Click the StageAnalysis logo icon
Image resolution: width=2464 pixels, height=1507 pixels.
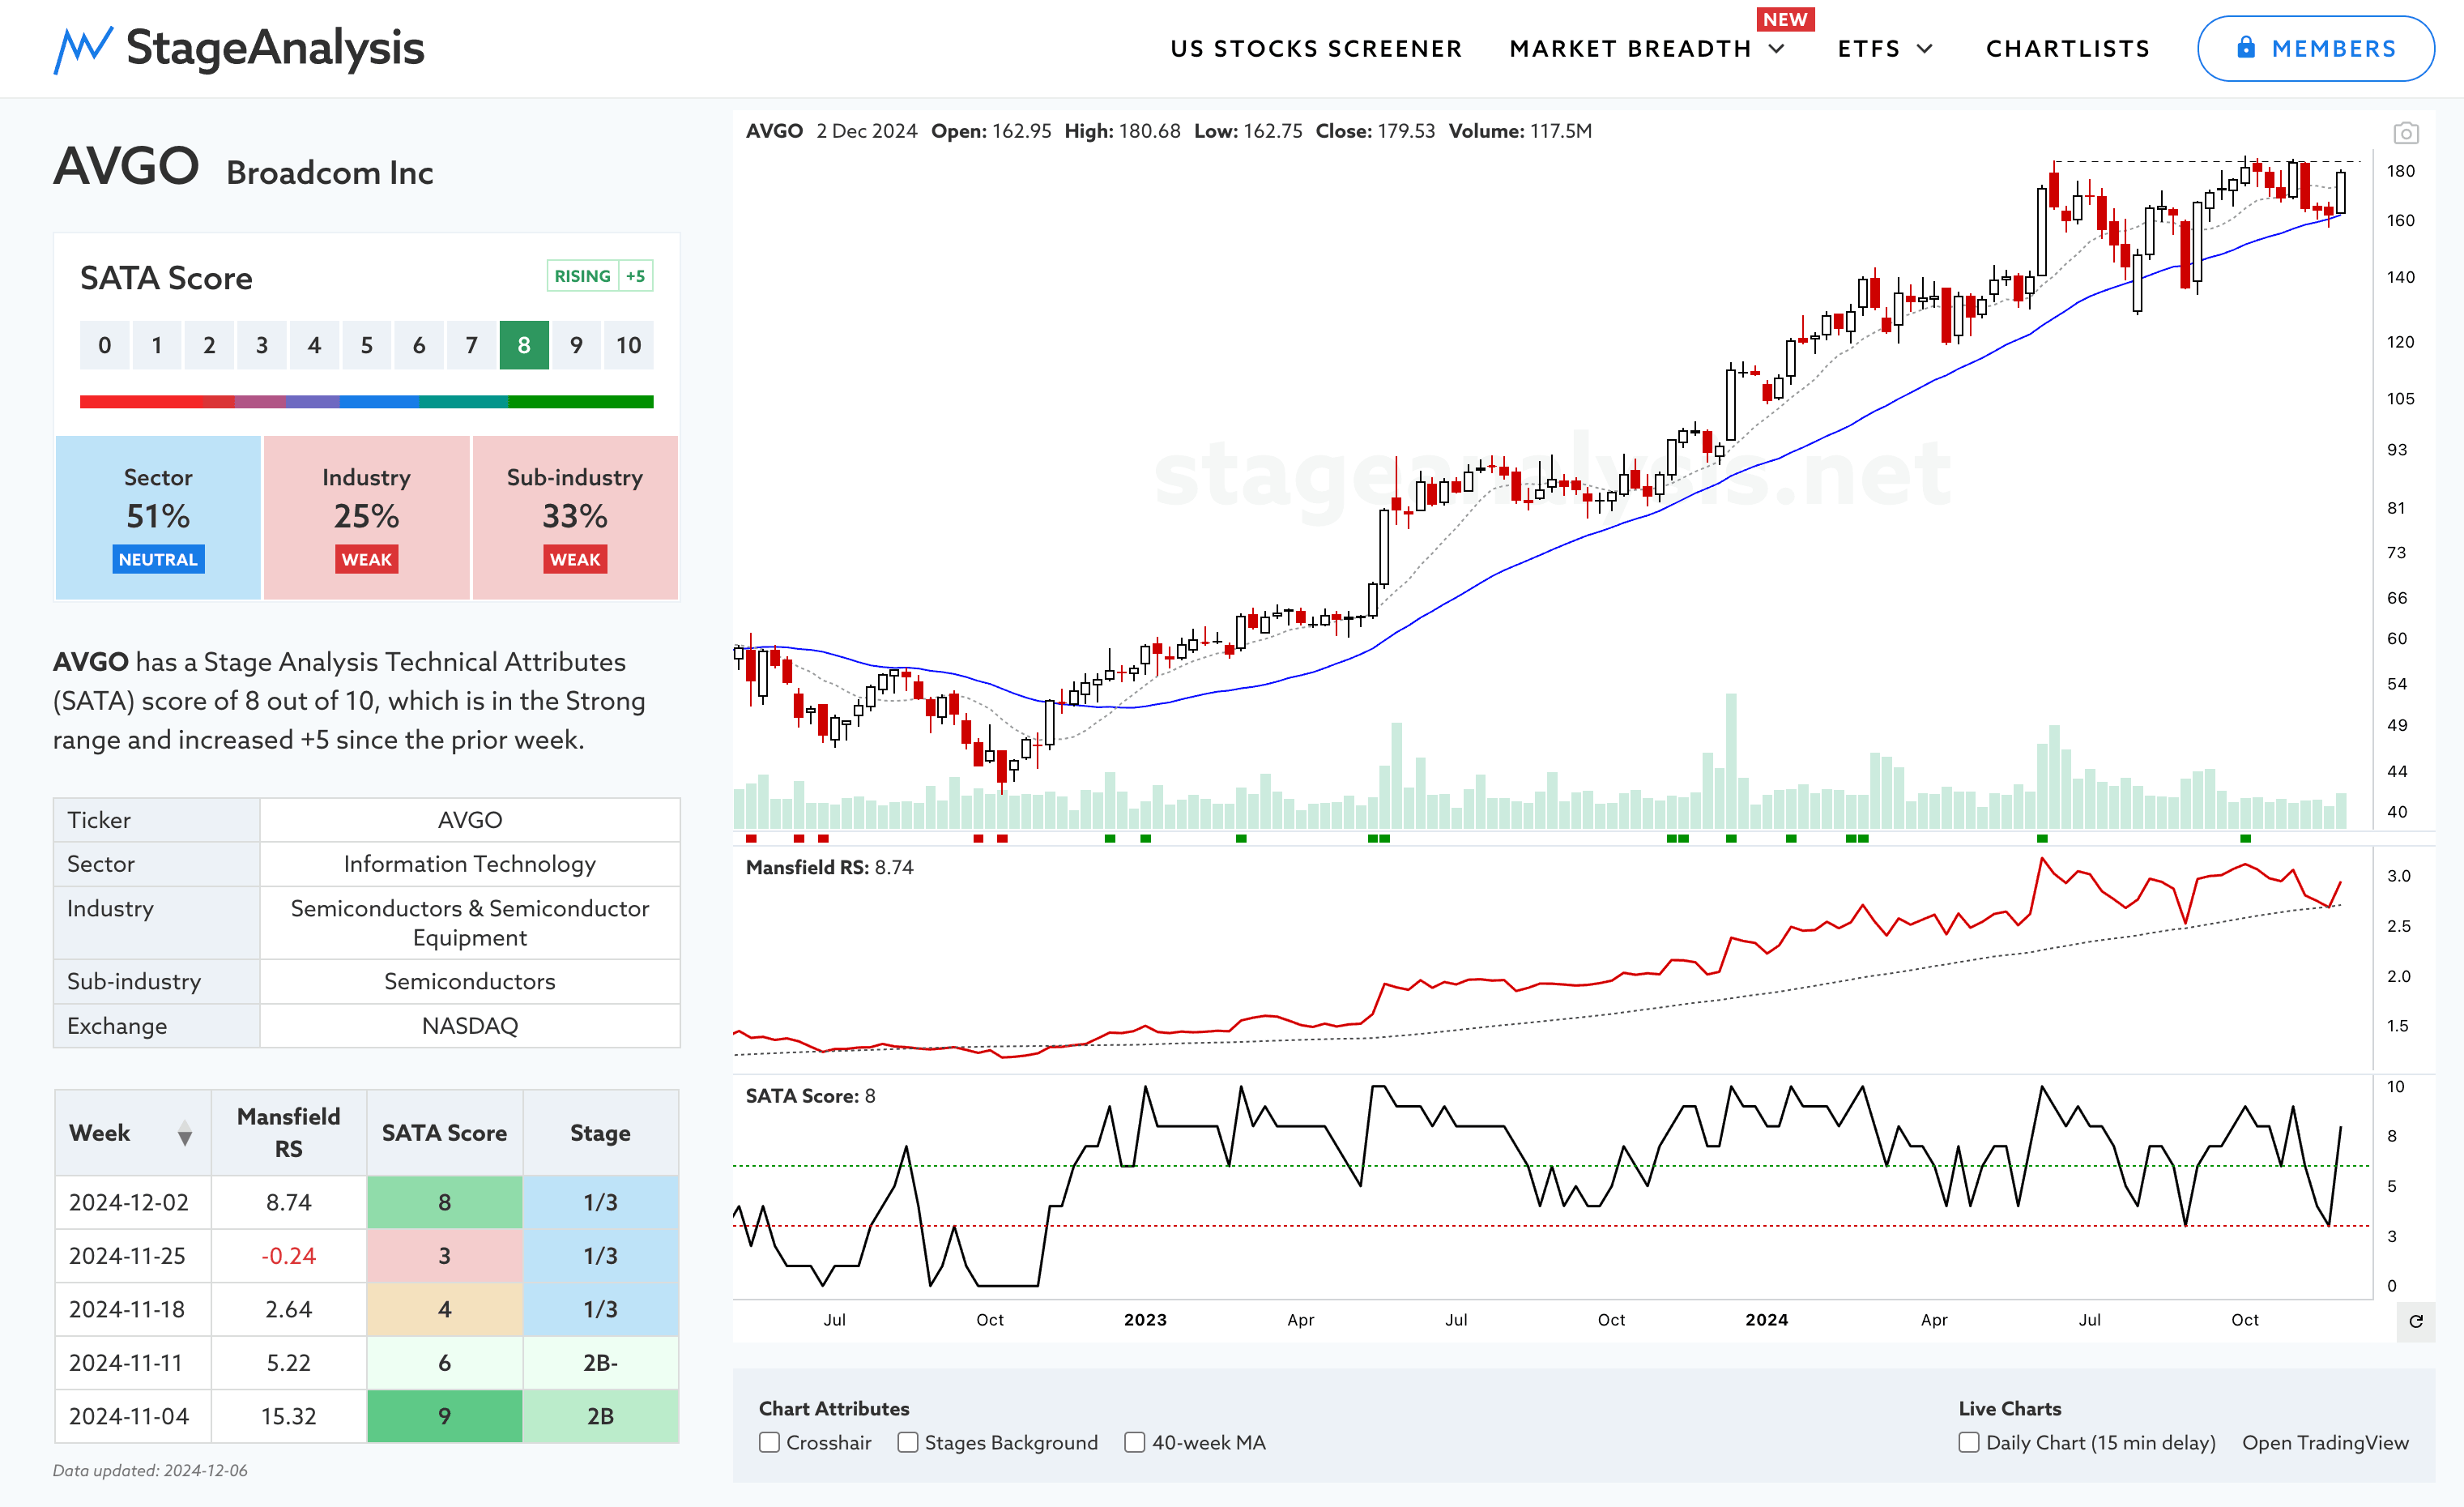click(x=82, y=49)
